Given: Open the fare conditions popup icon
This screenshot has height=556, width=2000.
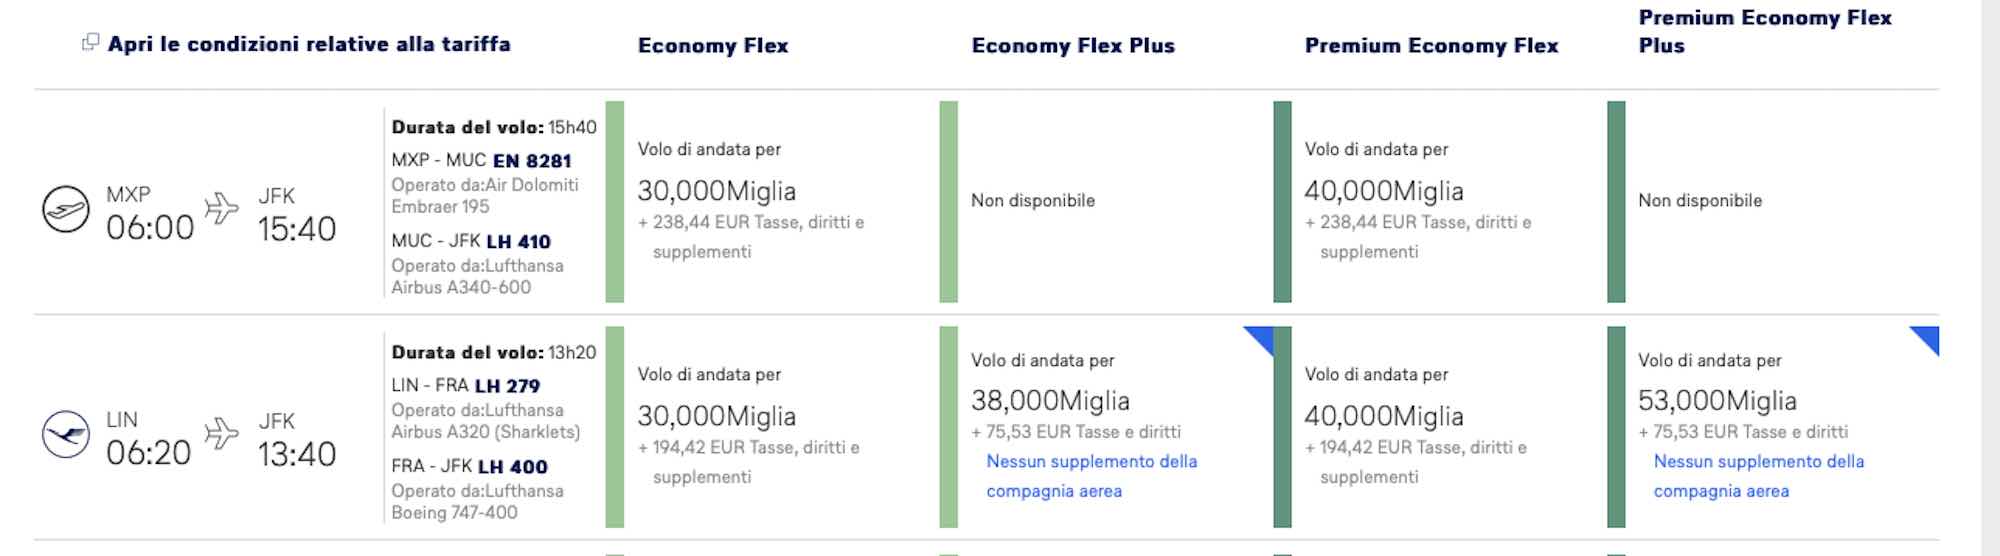Looking at the screenshot, I should 90,42.
